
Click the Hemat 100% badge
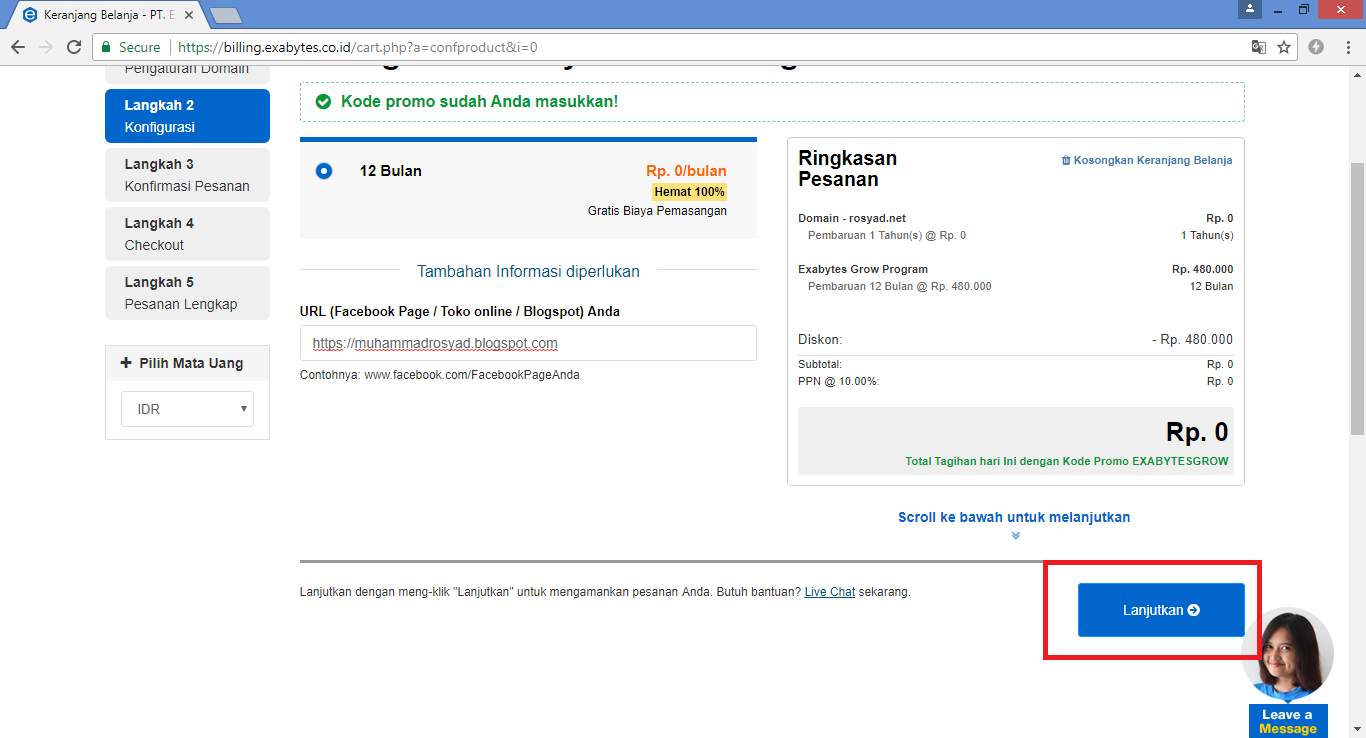click(689, 192)
